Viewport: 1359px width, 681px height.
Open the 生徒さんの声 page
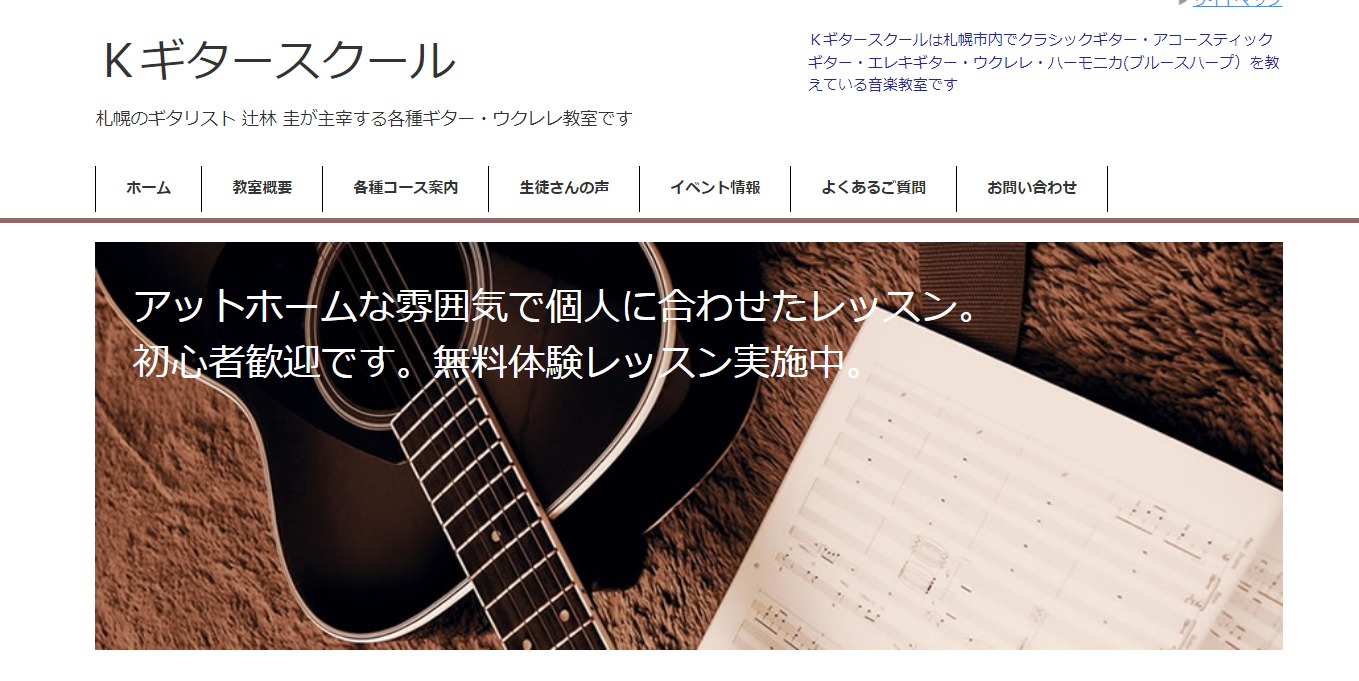click(564, 188)
